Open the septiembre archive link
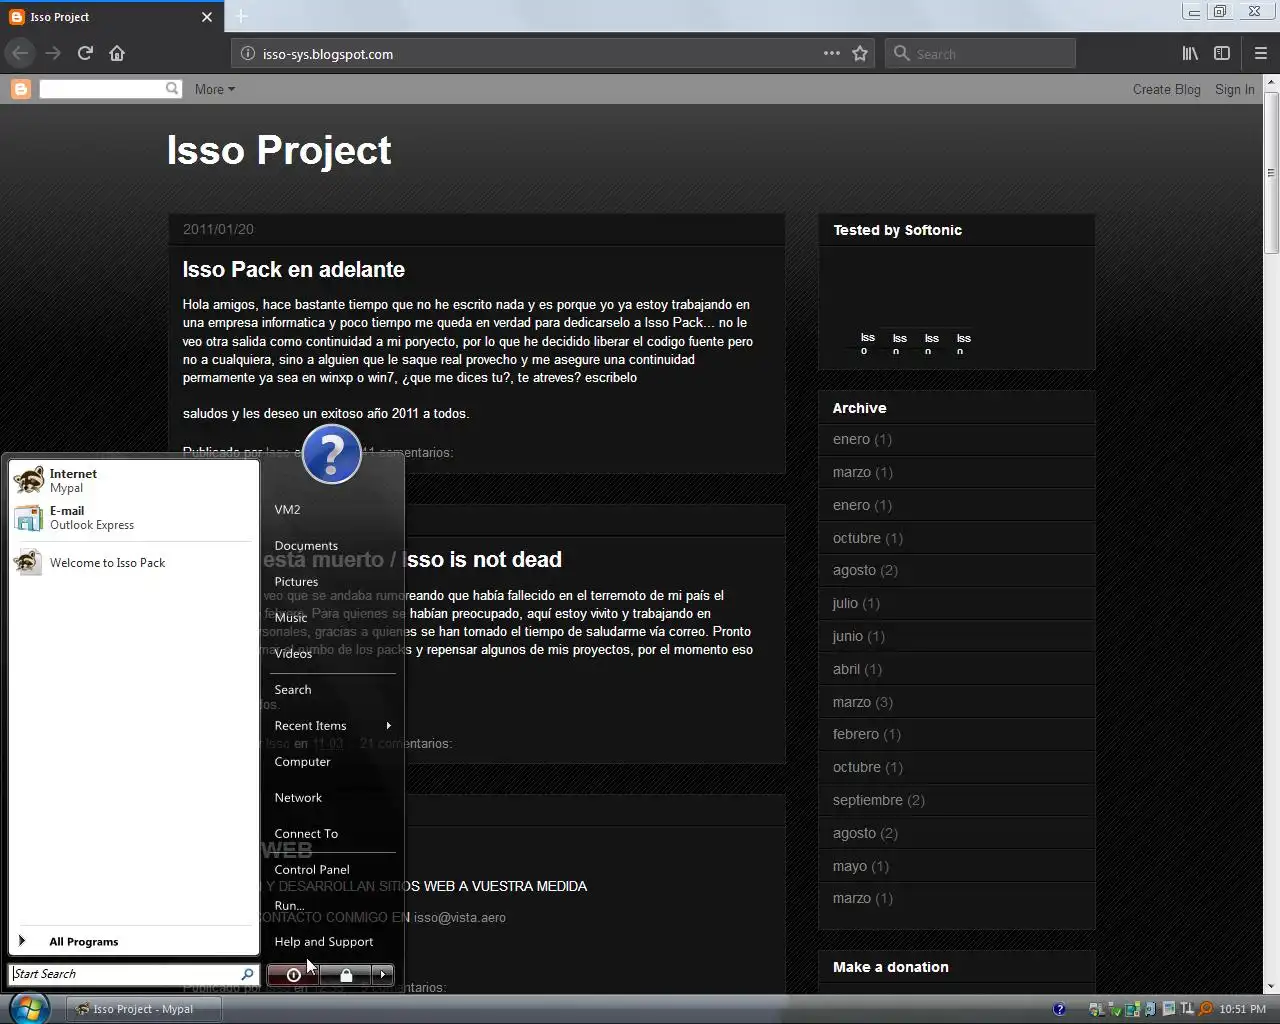Screen dimensions: 1280x1024 pyautogui.click(x=868, y=800)
